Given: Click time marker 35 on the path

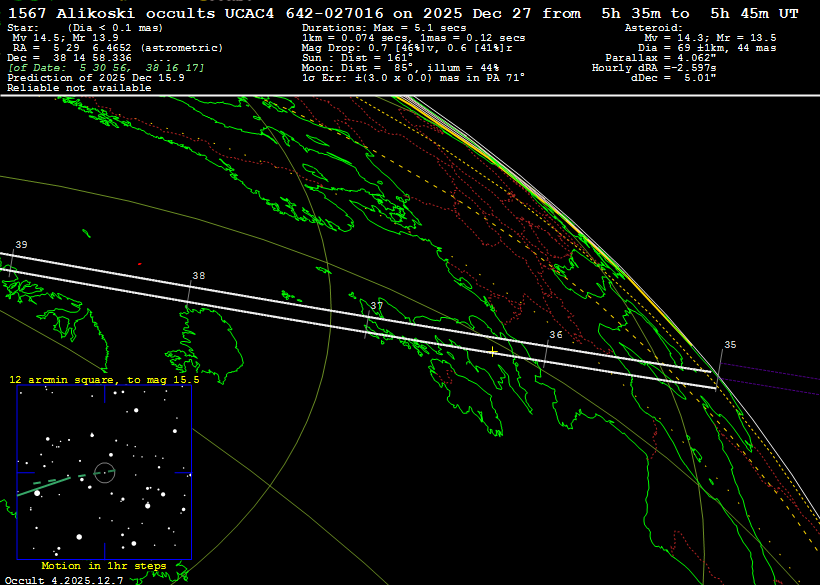Looking at the screenshot, I should click(x=730, y=344).
